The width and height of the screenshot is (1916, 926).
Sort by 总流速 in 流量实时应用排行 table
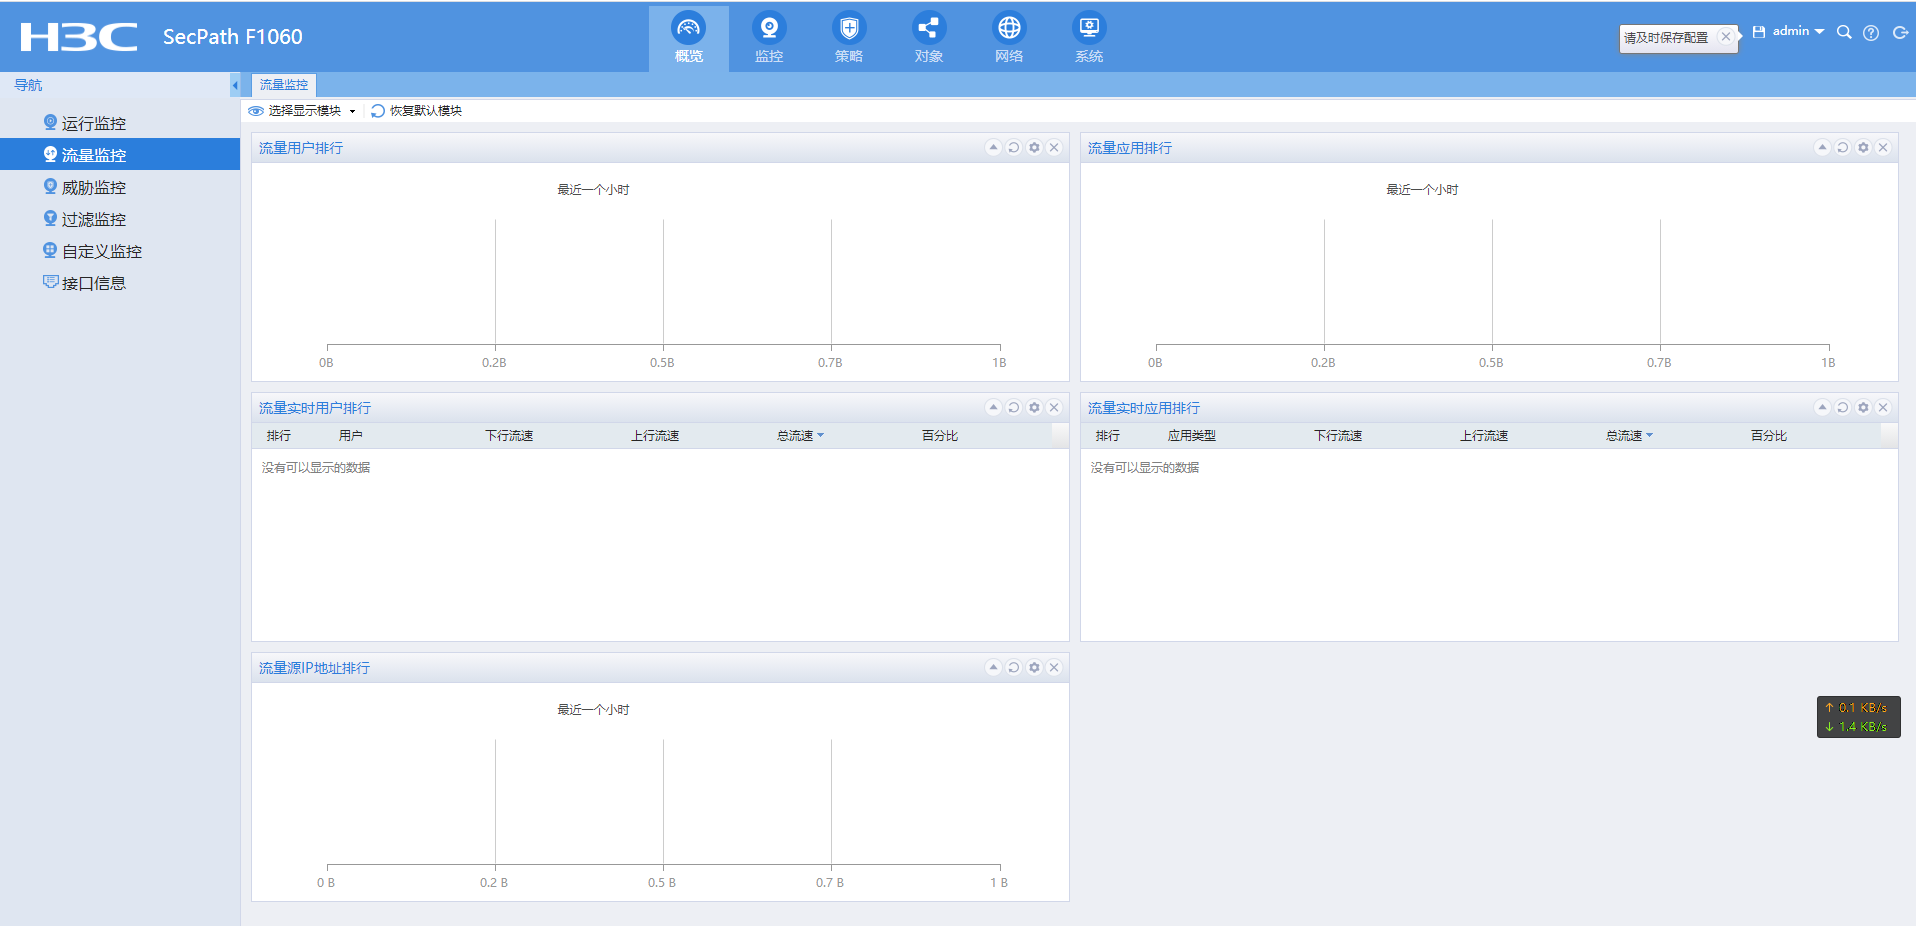(1629, 436)
